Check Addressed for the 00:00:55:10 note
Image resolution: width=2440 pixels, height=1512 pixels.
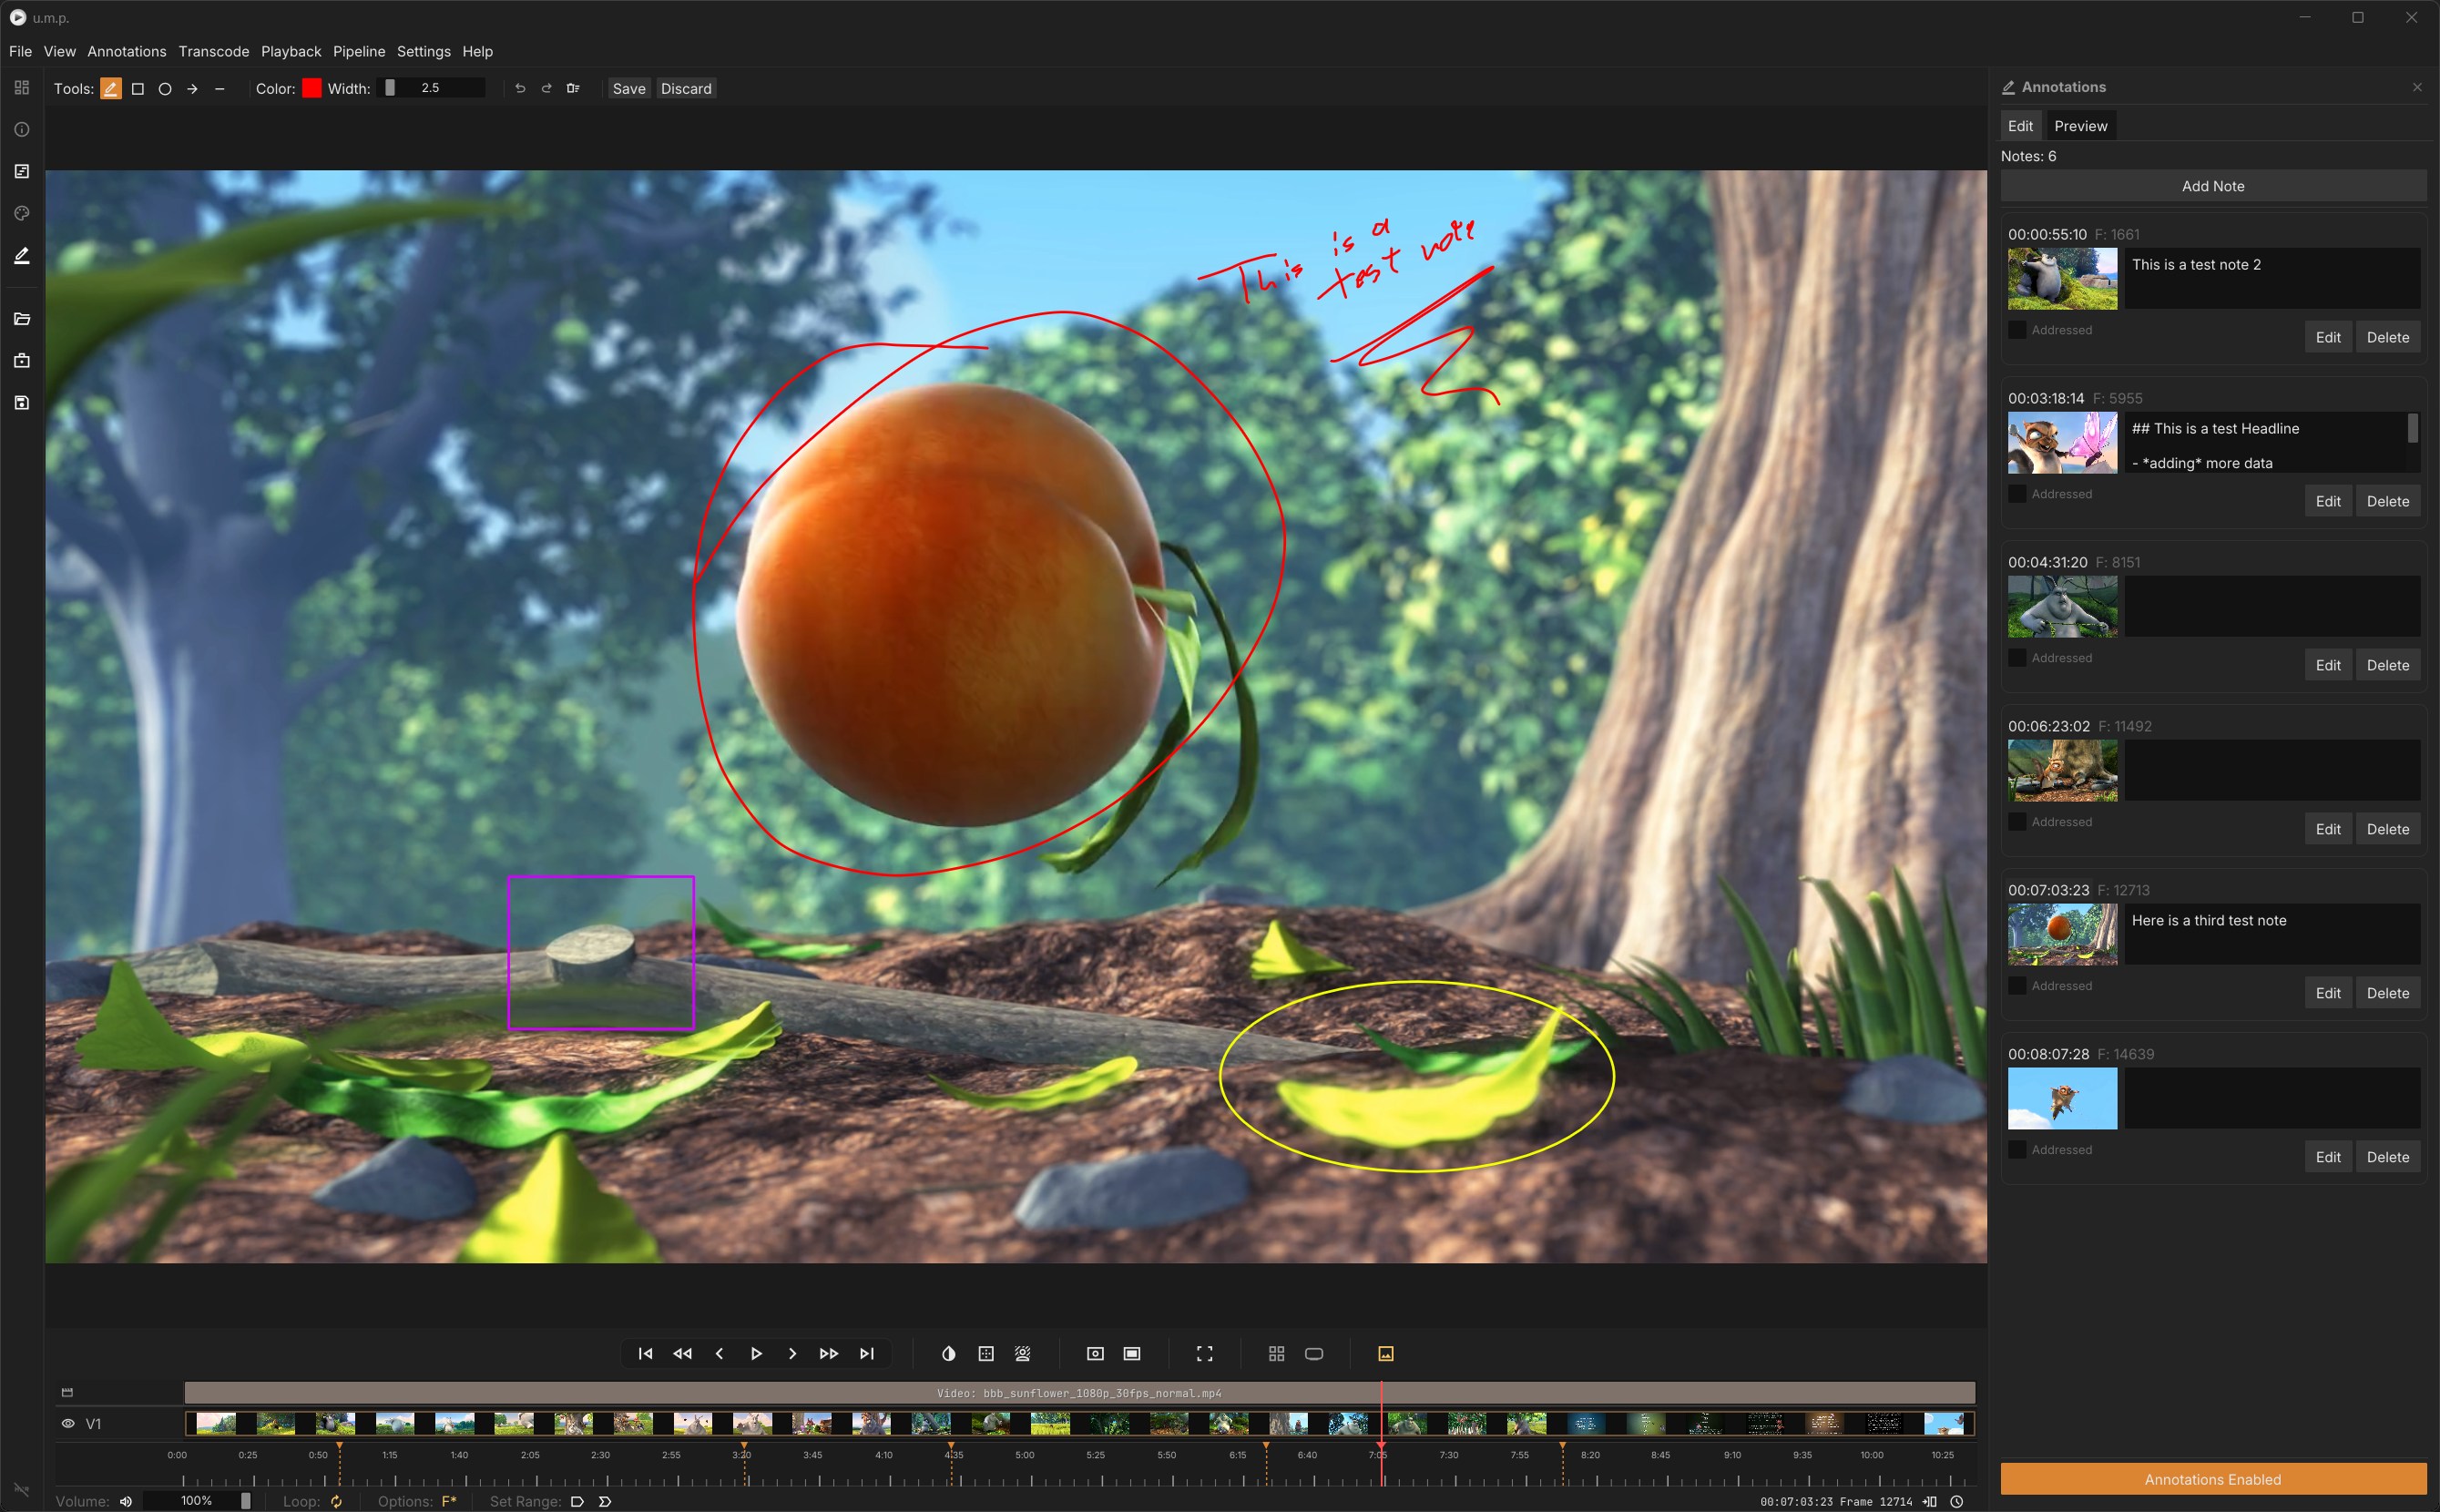coord(2017,330)
